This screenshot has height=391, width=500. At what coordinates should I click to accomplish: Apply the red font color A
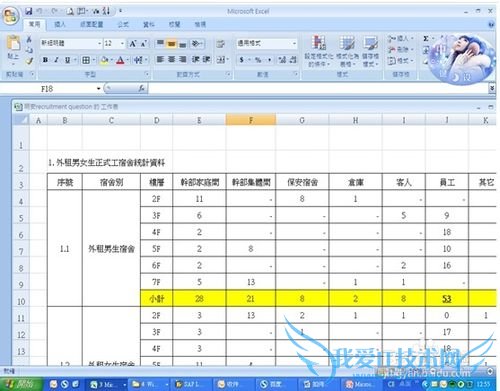click(120, 60)
